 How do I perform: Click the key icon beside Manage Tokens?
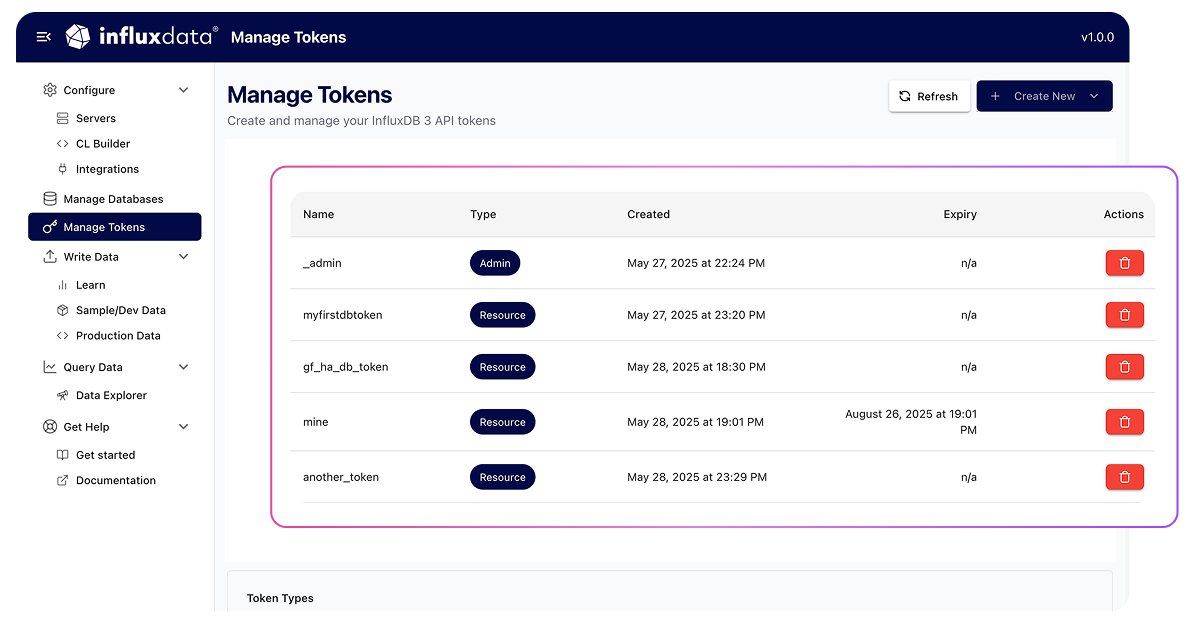[x=49, y=227]
